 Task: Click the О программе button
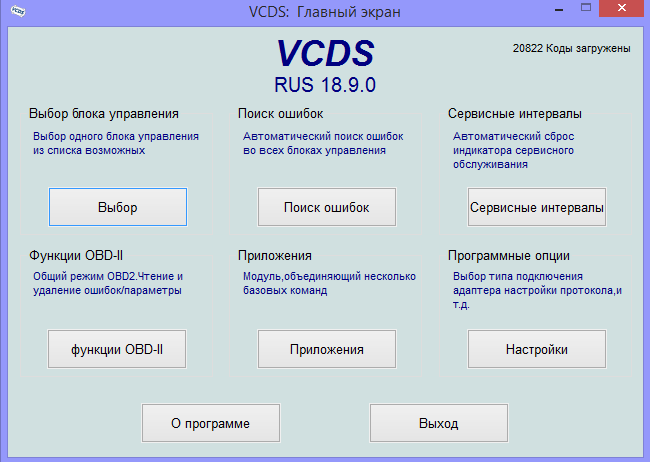(x=211, y=423)
